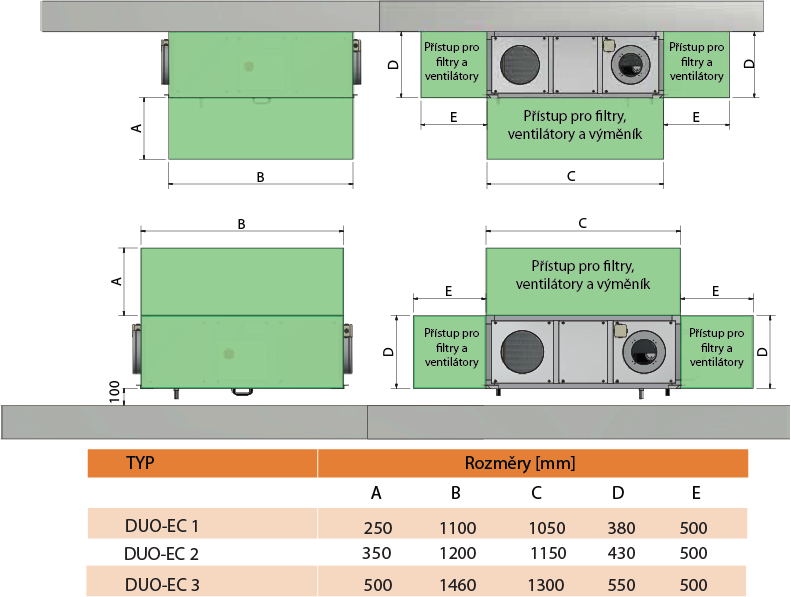Click the fan wheel in top-right unit
The width and height of the screenshot is (791, 597).
(x=631, y=65)
